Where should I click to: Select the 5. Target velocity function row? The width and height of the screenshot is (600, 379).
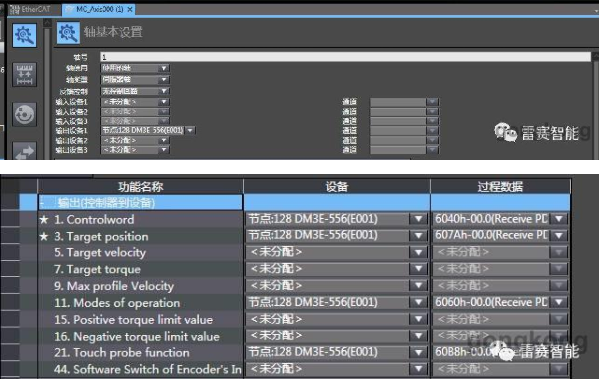tap(140, 253)
